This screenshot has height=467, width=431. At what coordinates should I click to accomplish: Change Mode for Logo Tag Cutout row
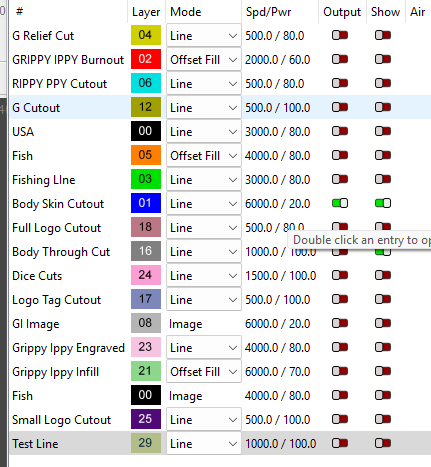tap(204, 300)
